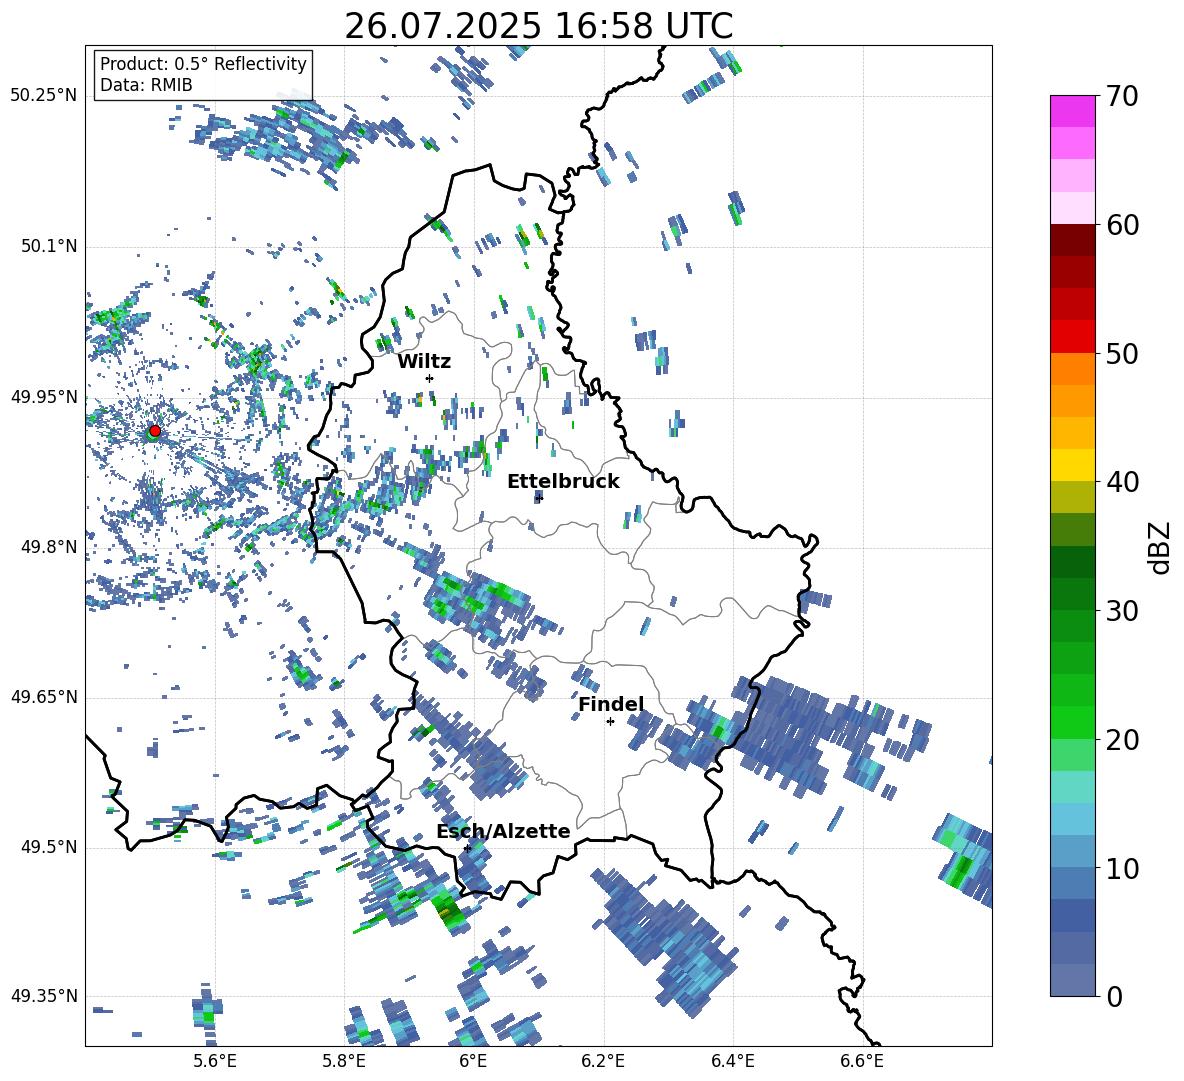Click the cross marker below Findel
This screenshot has height=1081, width=1184.
[610, 722]
